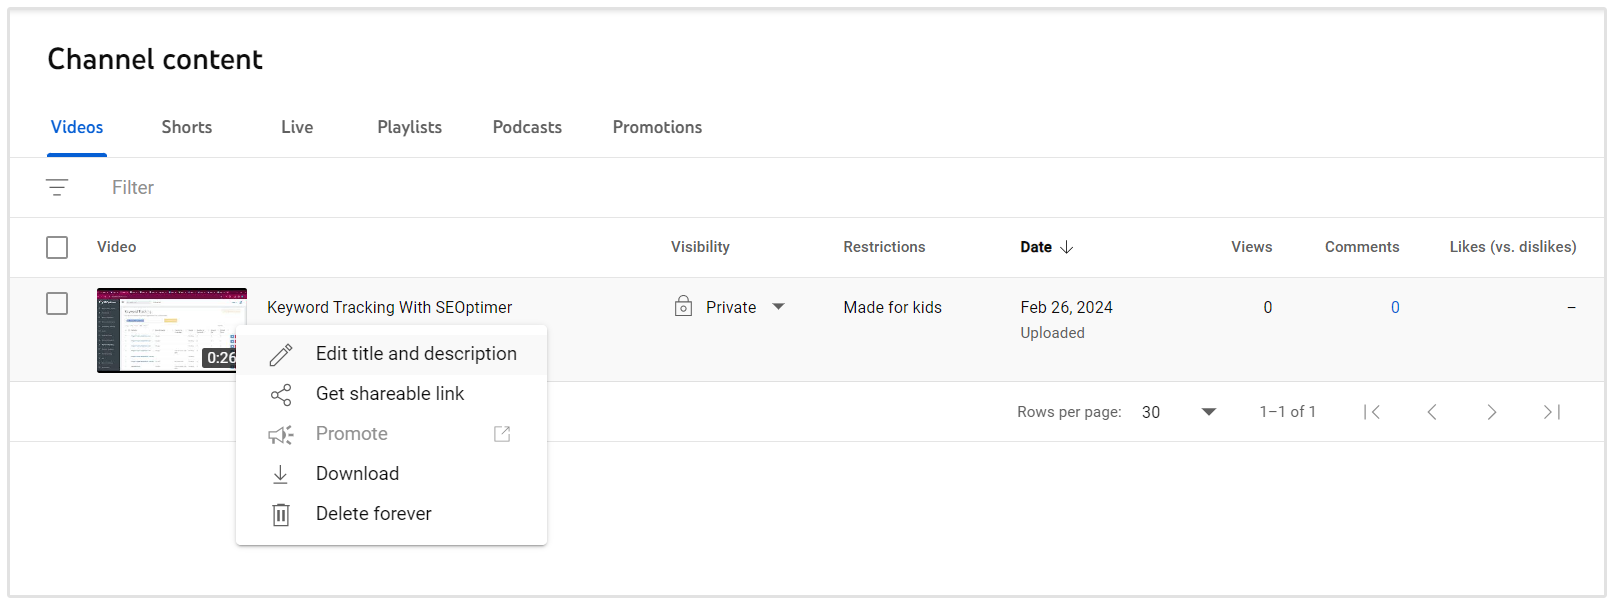
Task: Open the Playlists tab
Action: 409,127
